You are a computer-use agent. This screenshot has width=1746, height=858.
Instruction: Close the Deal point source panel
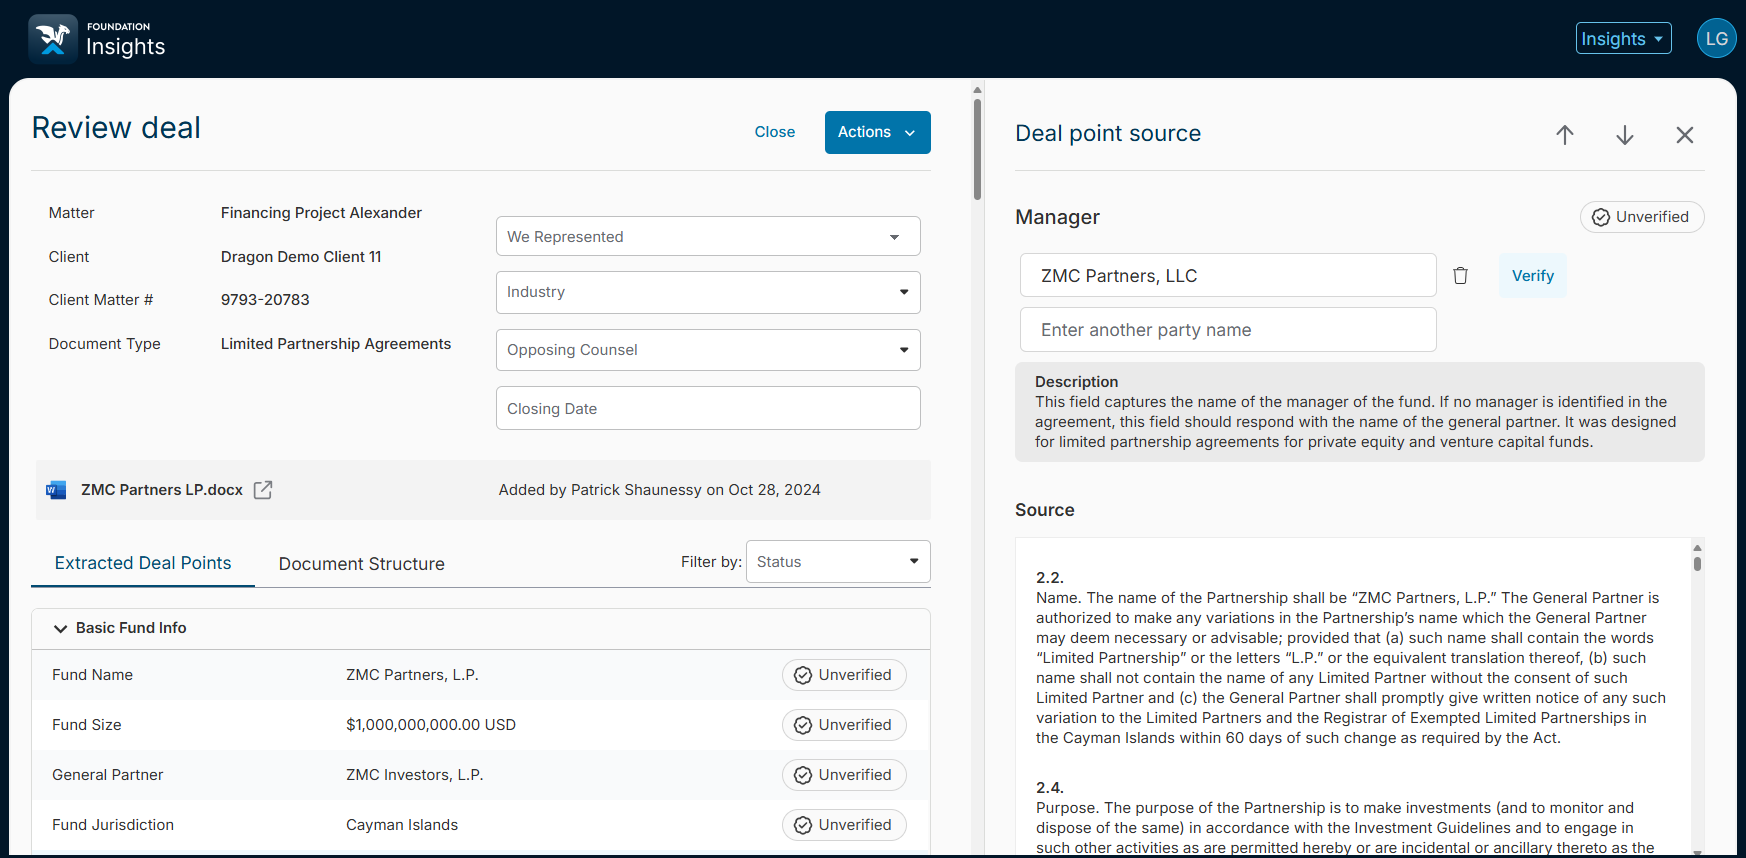tap(1685, 135)
